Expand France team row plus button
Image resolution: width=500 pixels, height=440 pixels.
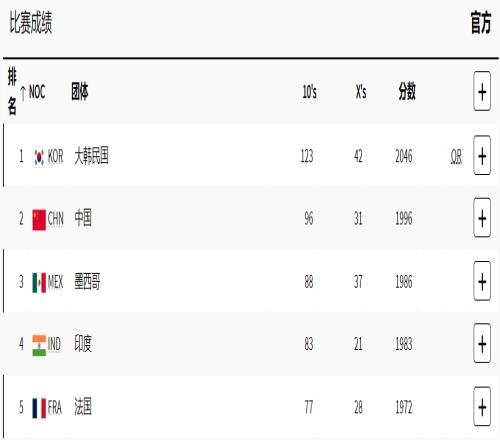coord(482,407)
